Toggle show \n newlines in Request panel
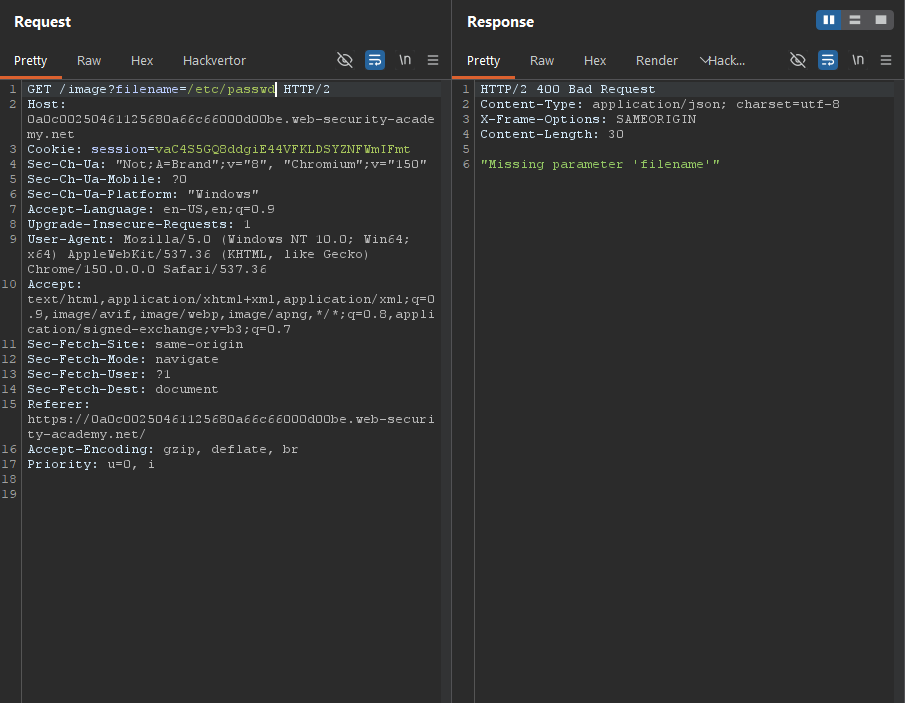The image size is (905, 703). [405, 60]
